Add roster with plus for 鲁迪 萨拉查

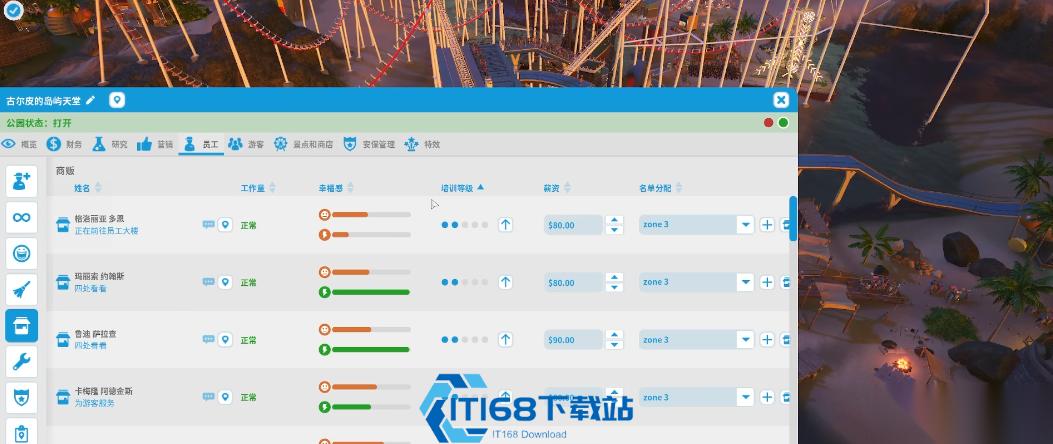coord(767,340)
